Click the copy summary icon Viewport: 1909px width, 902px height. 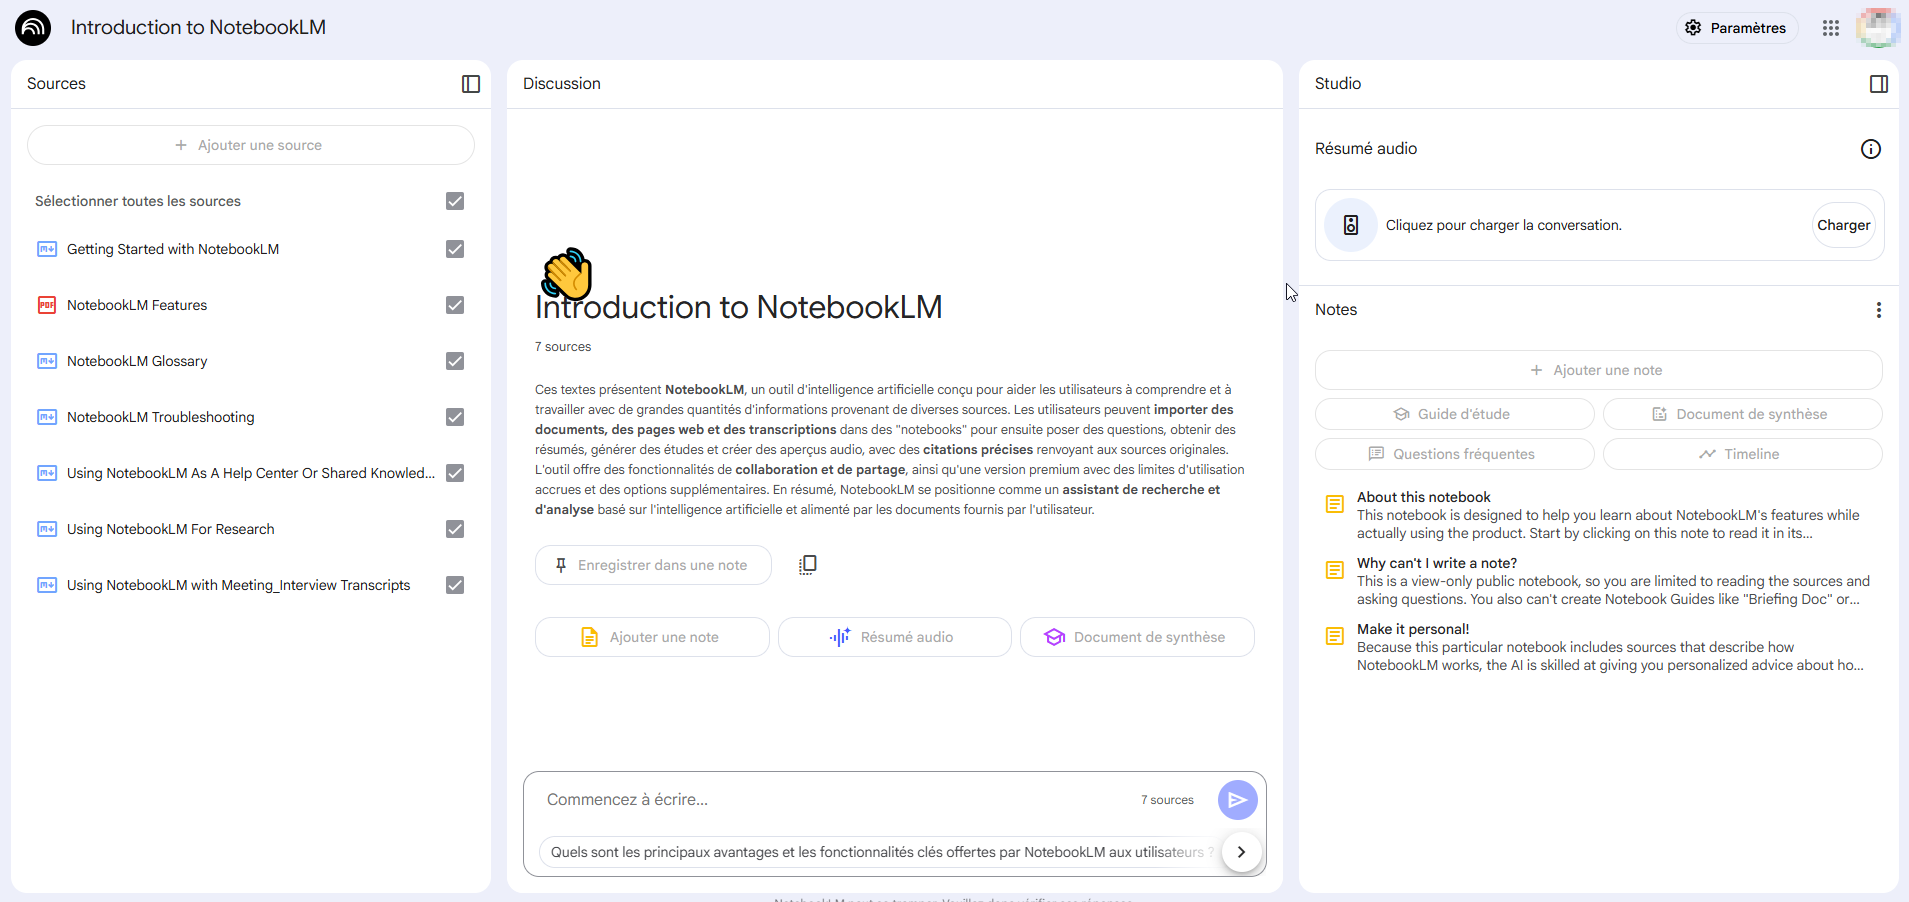(x=808, y=565)
